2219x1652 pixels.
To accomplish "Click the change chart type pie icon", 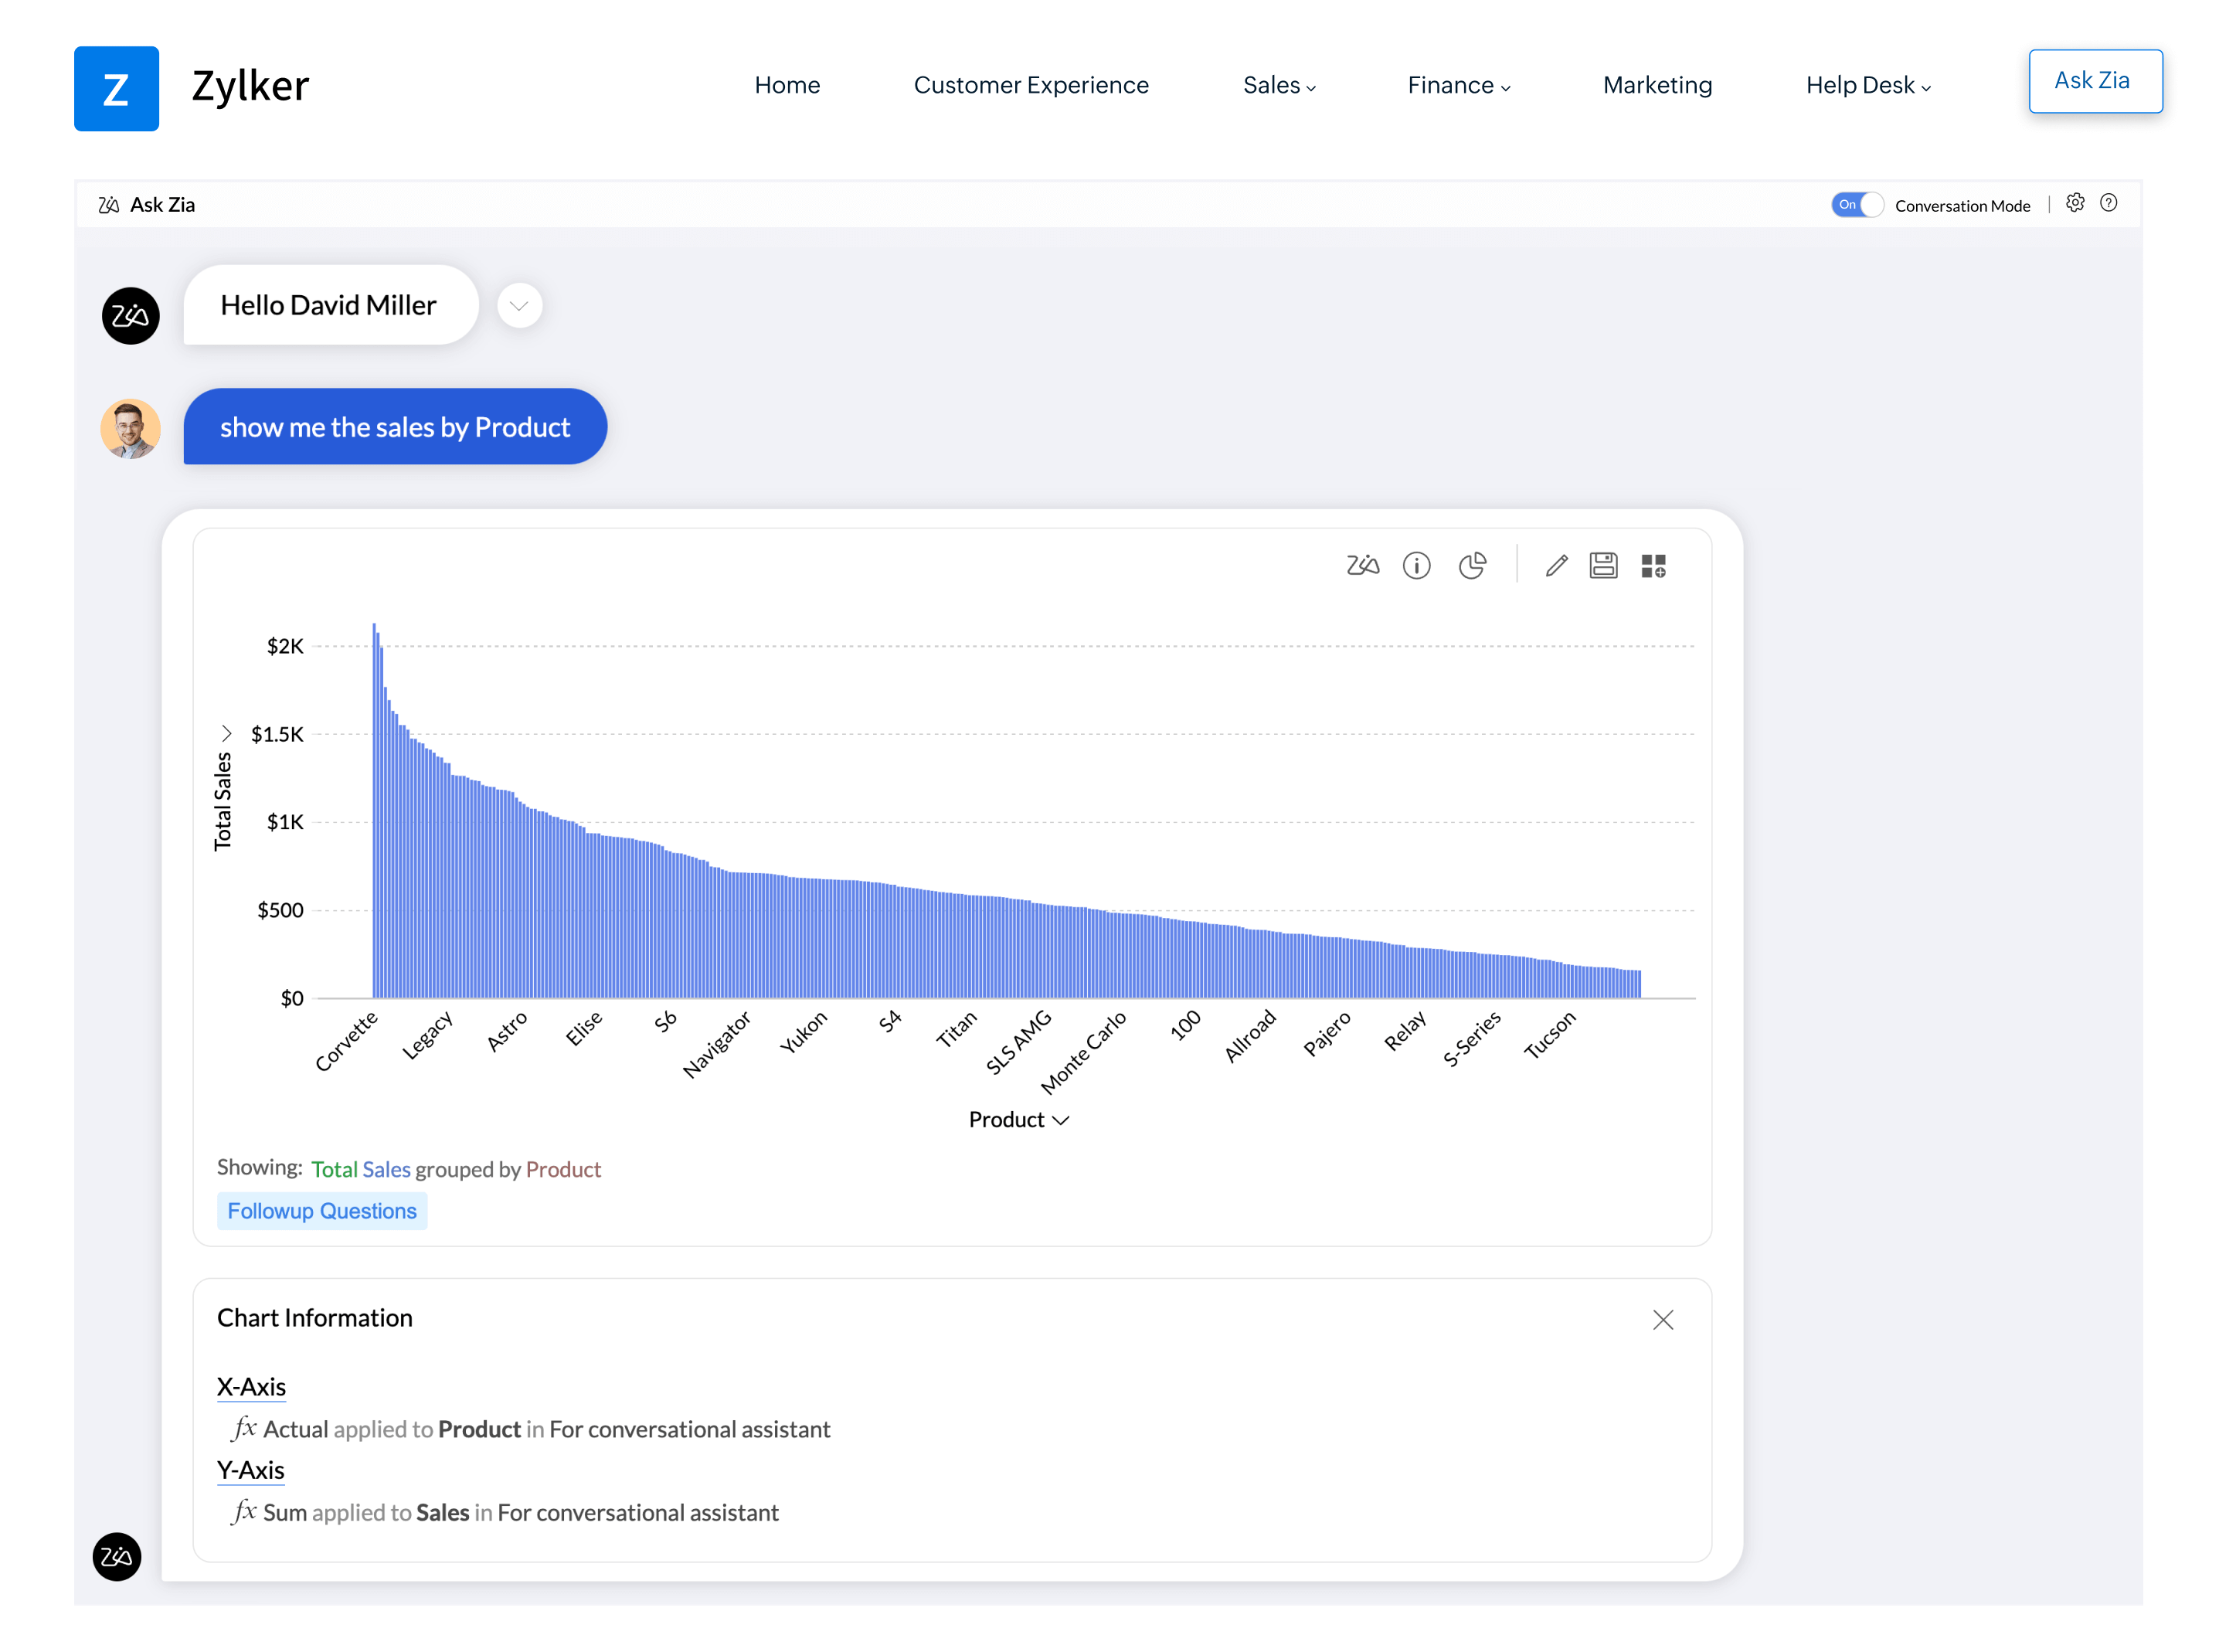I will pyautogui.click(x=1471, y=566).
